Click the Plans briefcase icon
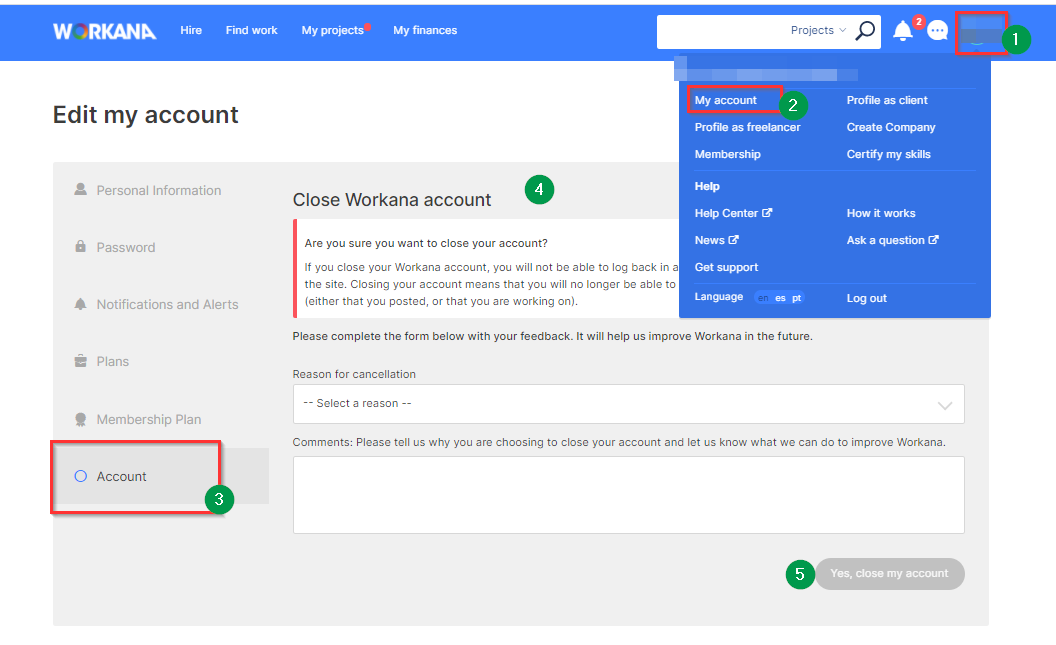This screenshot has width=1056, height=645. pos(80,361)
